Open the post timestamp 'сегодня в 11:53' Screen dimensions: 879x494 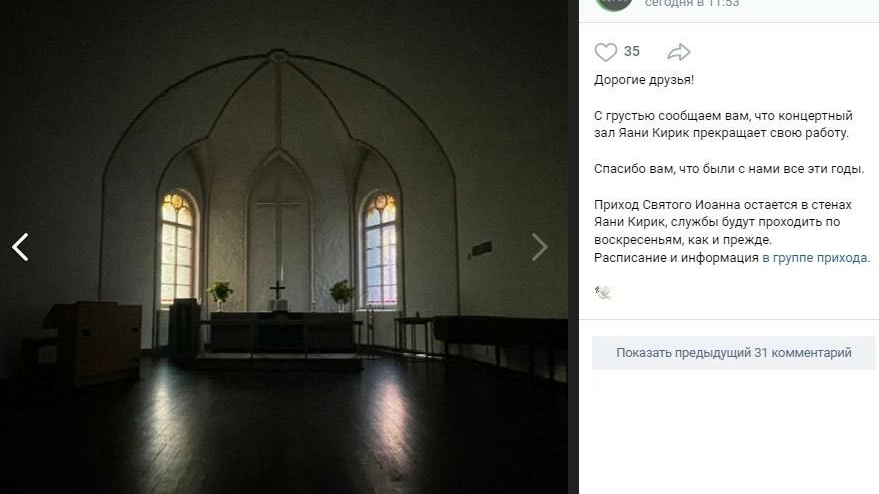(692, 3)
